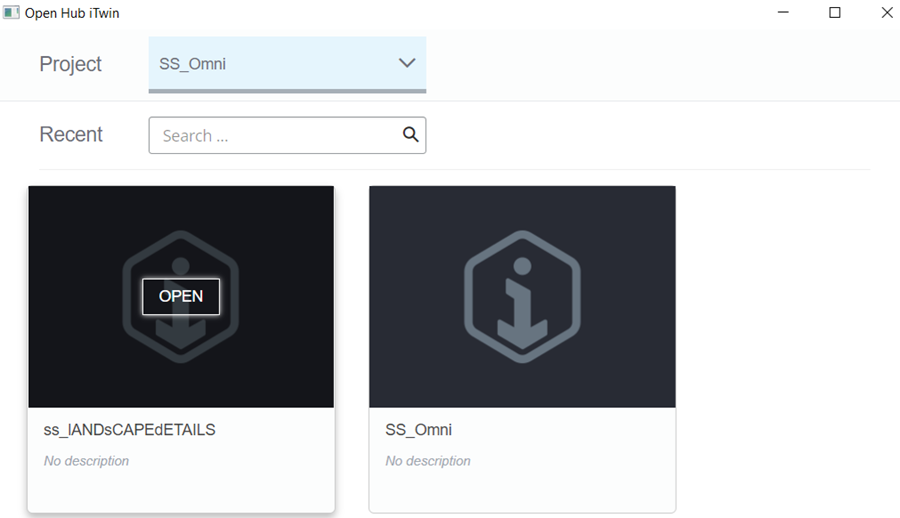Click the ss_lANDsCAPEdETAILS card title
900x518 pixels.
click(x=130, y=430)
